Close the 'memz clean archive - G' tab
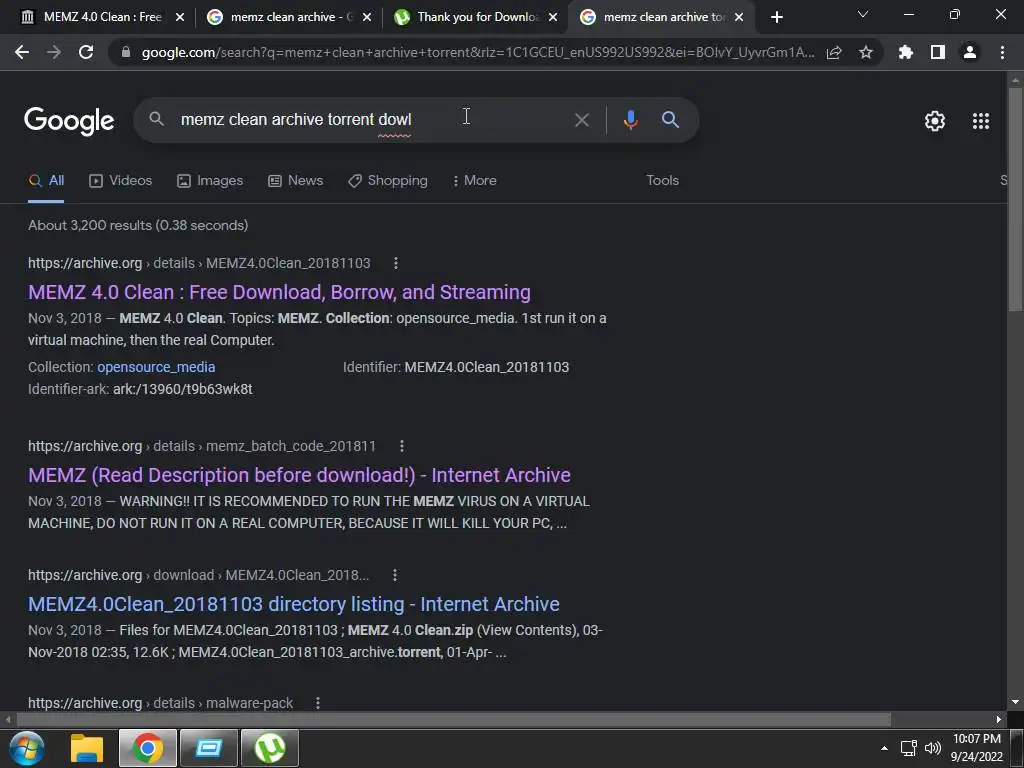This screenshot has height=768, width=1024. (x=367, y=17)
